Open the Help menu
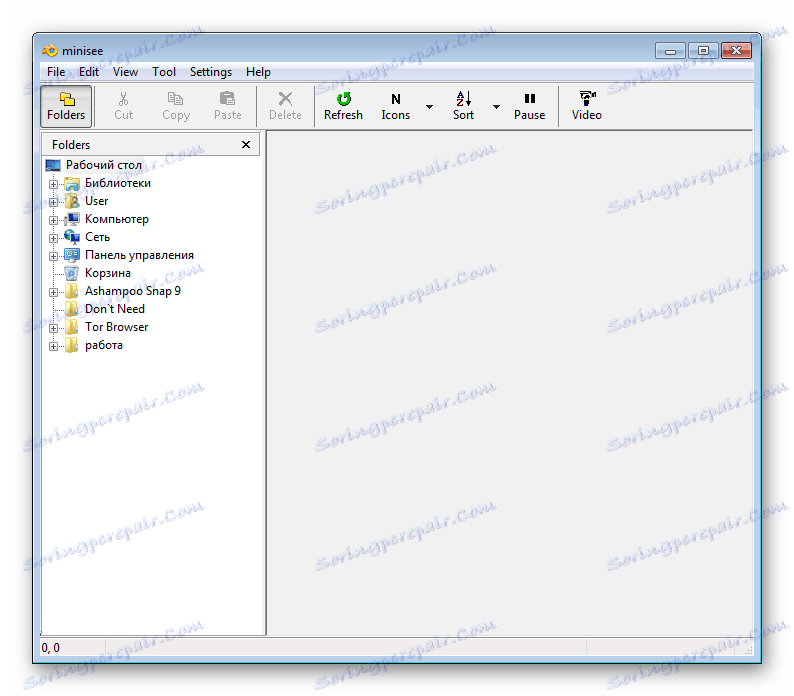The height and width of the screenshot is (696, 794). (258, 72)
